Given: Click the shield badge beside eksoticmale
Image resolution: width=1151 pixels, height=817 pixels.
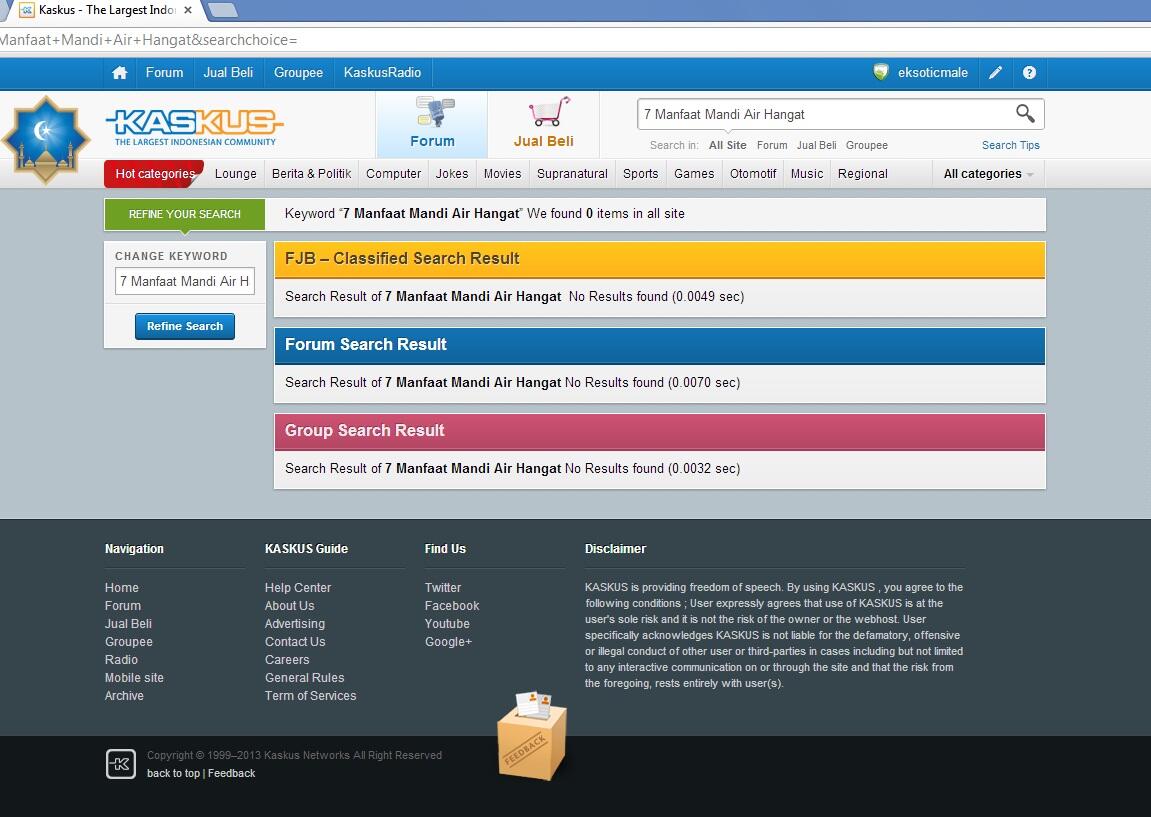Looking at the screenshot, I should coord(881,72).
